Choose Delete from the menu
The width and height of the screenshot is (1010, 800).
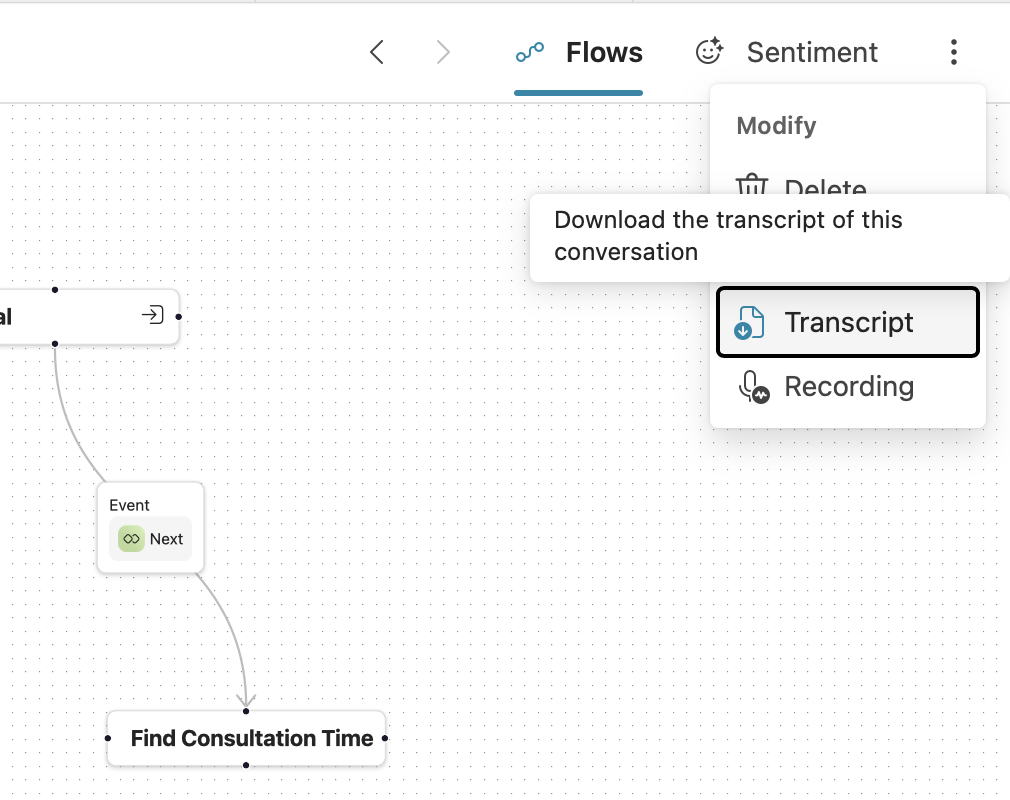[825, 188]
